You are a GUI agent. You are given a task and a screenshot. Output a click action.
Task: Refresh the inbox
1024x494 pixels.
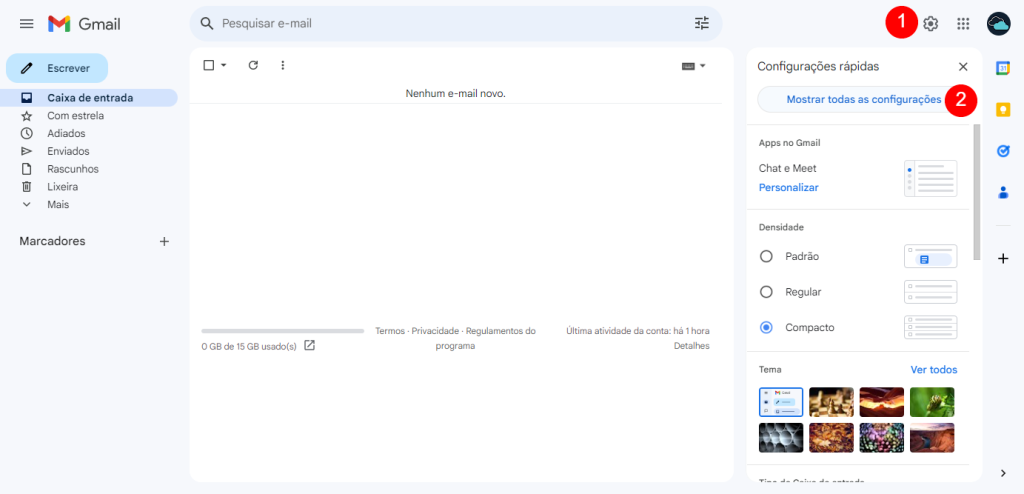coord(253,65)
